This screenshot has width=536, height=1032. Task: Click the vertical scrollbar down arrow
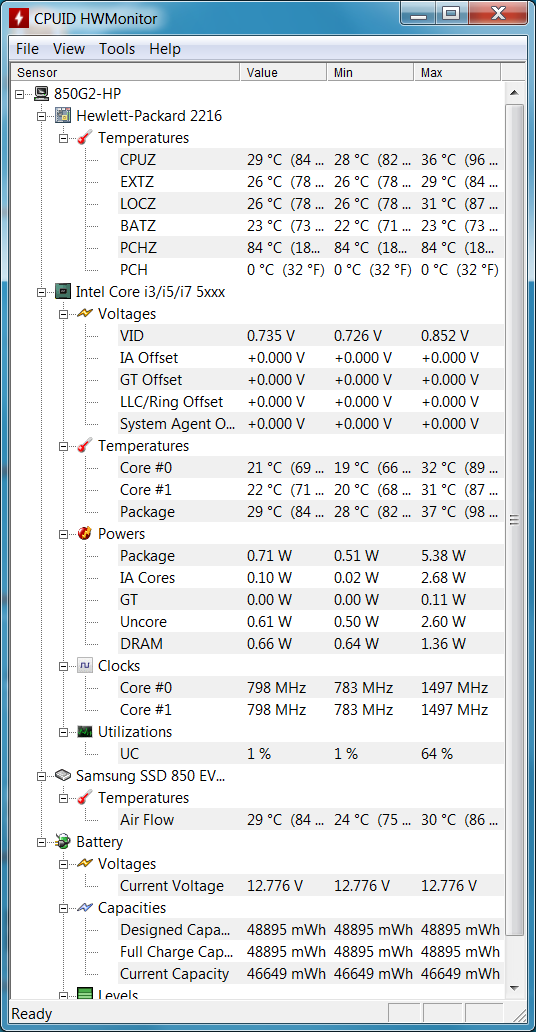pyautogui.click(x=515, y=988)
